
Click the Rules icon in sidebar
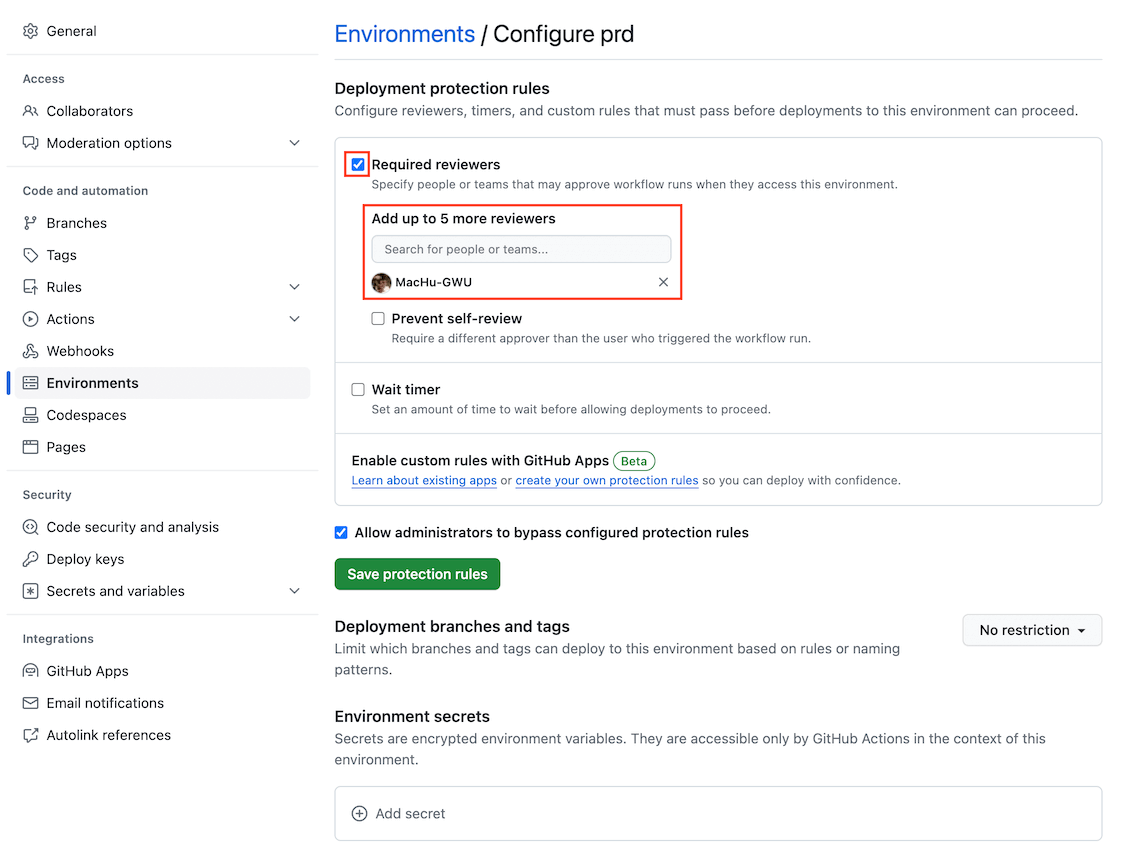pos(30,287)
